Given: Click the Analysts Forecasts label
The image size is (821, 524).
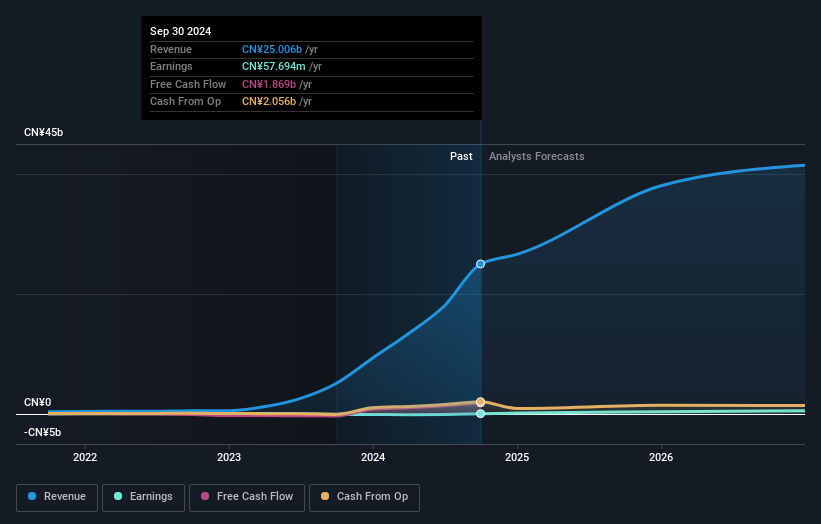Looking at the screenshot, I should 537,156.
